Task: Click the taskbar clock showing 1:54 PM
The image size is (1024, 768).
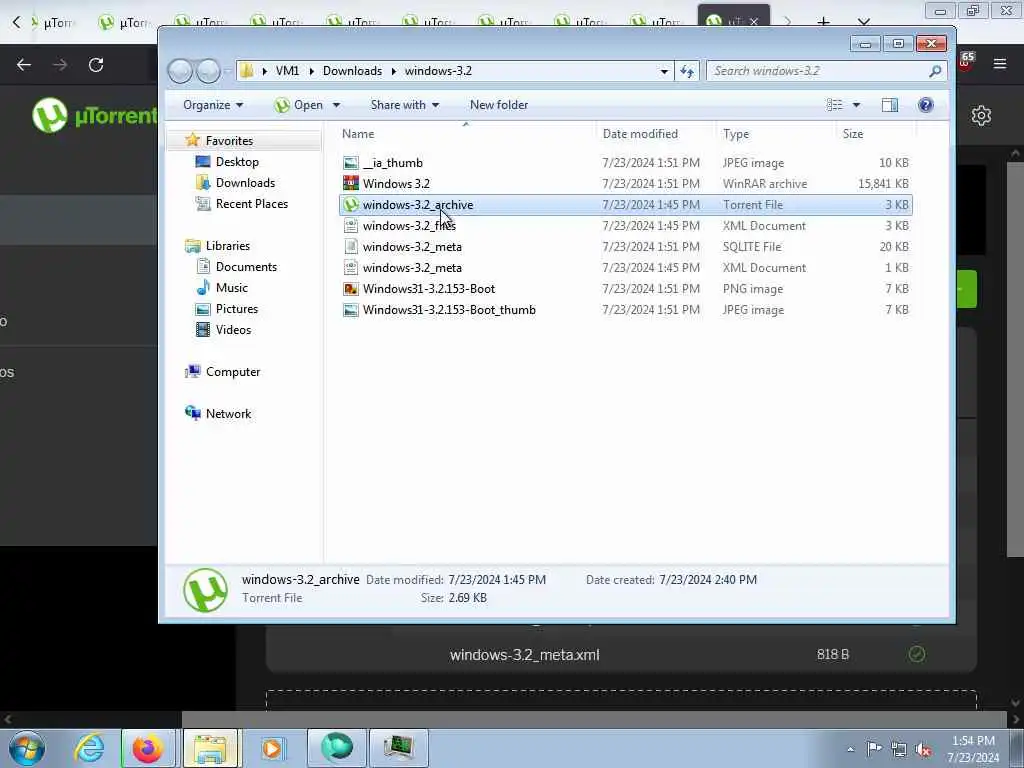Action: 973,749
